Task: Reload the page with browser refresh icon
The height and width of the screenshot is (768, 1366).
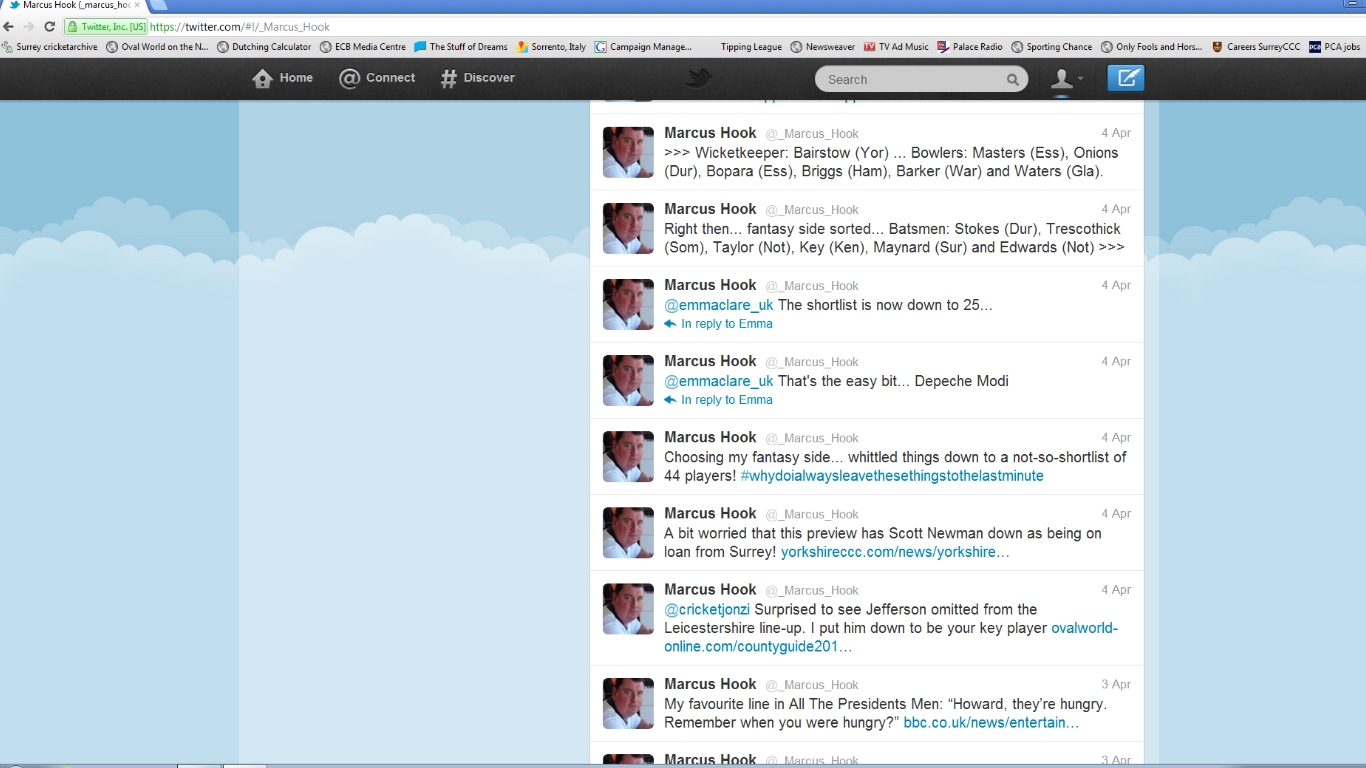Action: click(49, 27)
